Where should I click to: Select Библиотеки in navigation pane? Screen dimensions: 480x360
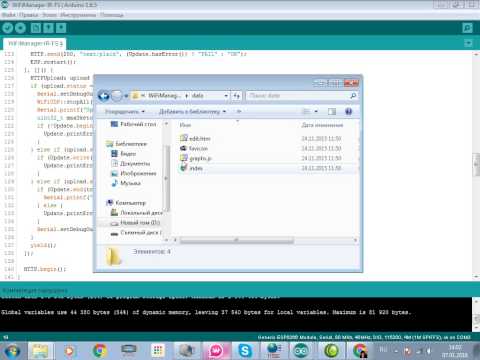(127, 144)
